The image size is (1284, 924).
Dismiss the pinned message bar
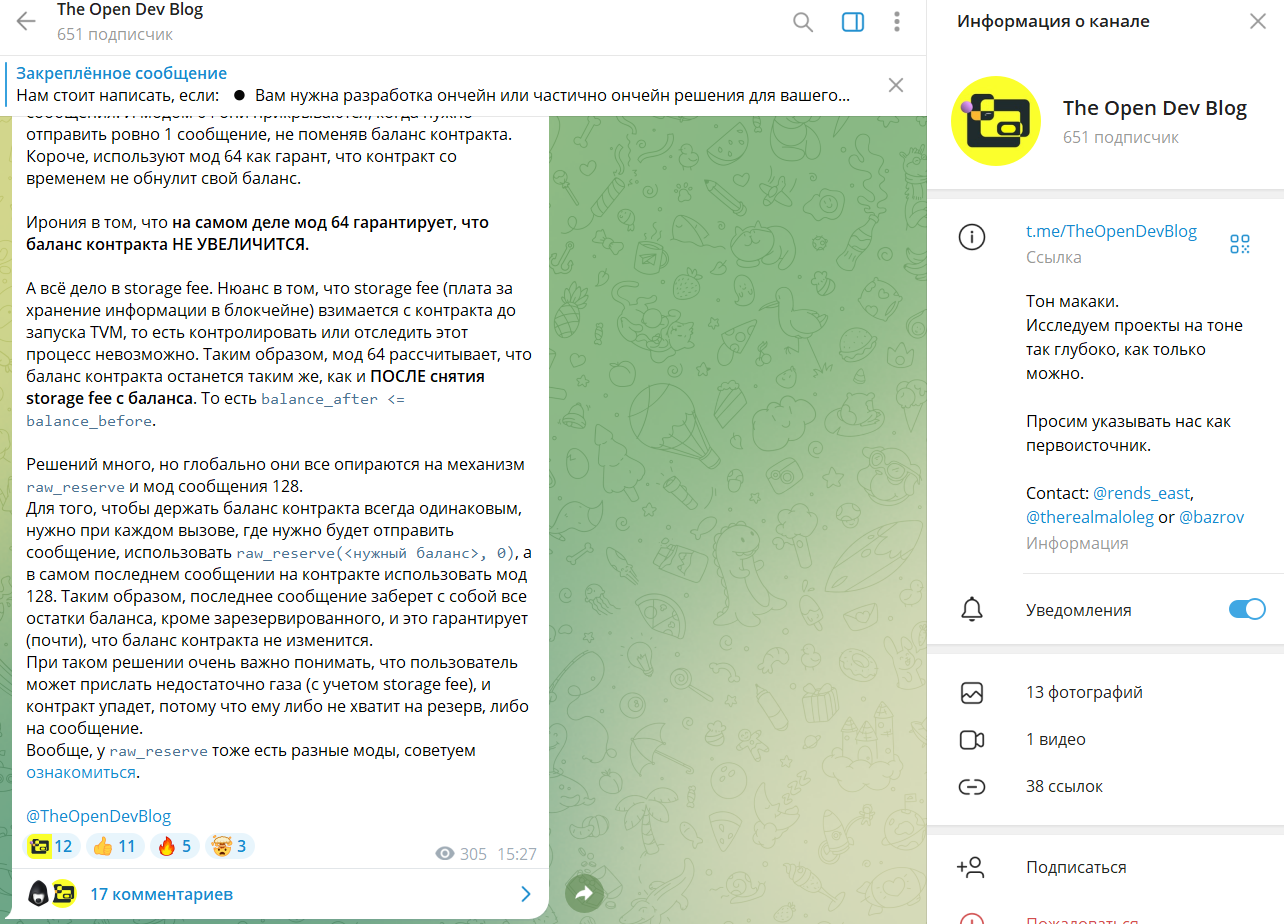(x=896, y=85)
